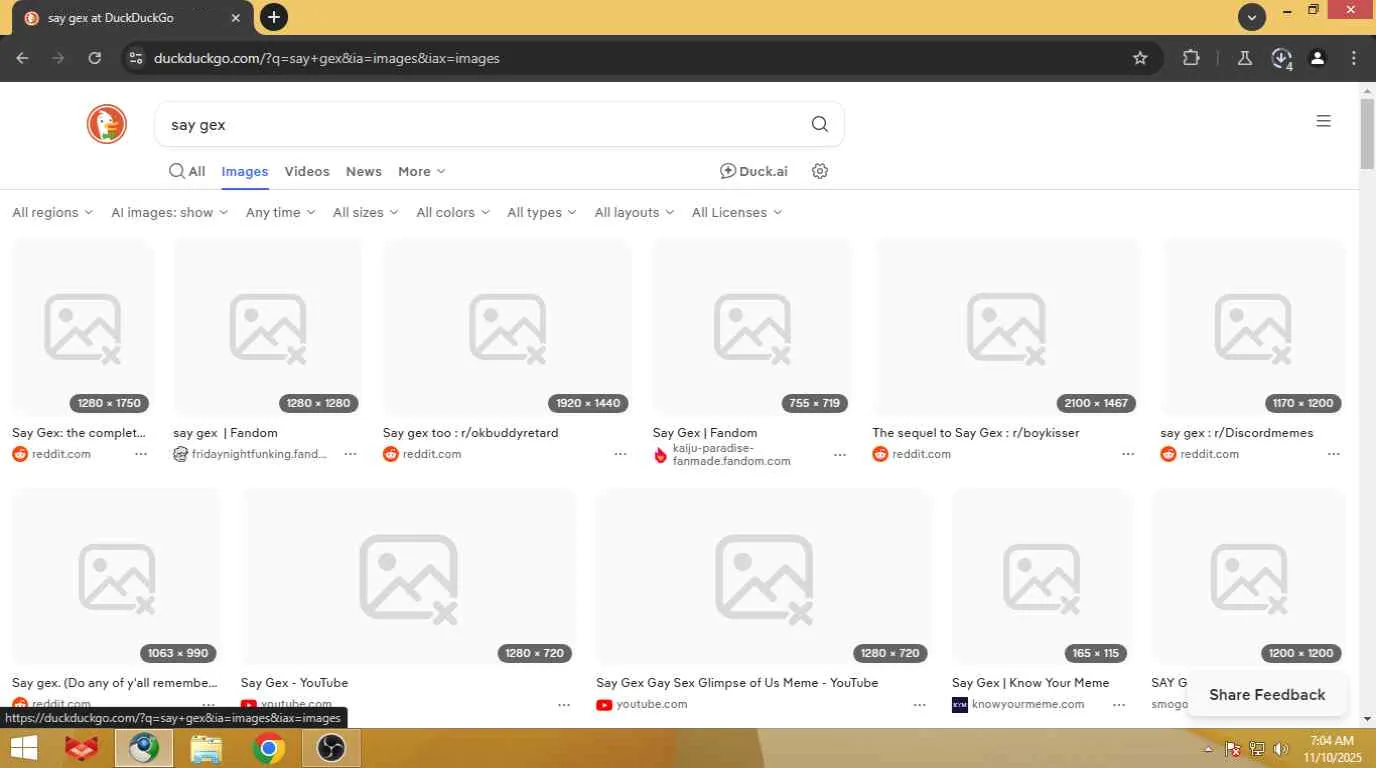Image resolution: width=1376 pixels, height=768 pixels.
Task: Open the browser Extensions menu
Action: [x=1190, y=58]
